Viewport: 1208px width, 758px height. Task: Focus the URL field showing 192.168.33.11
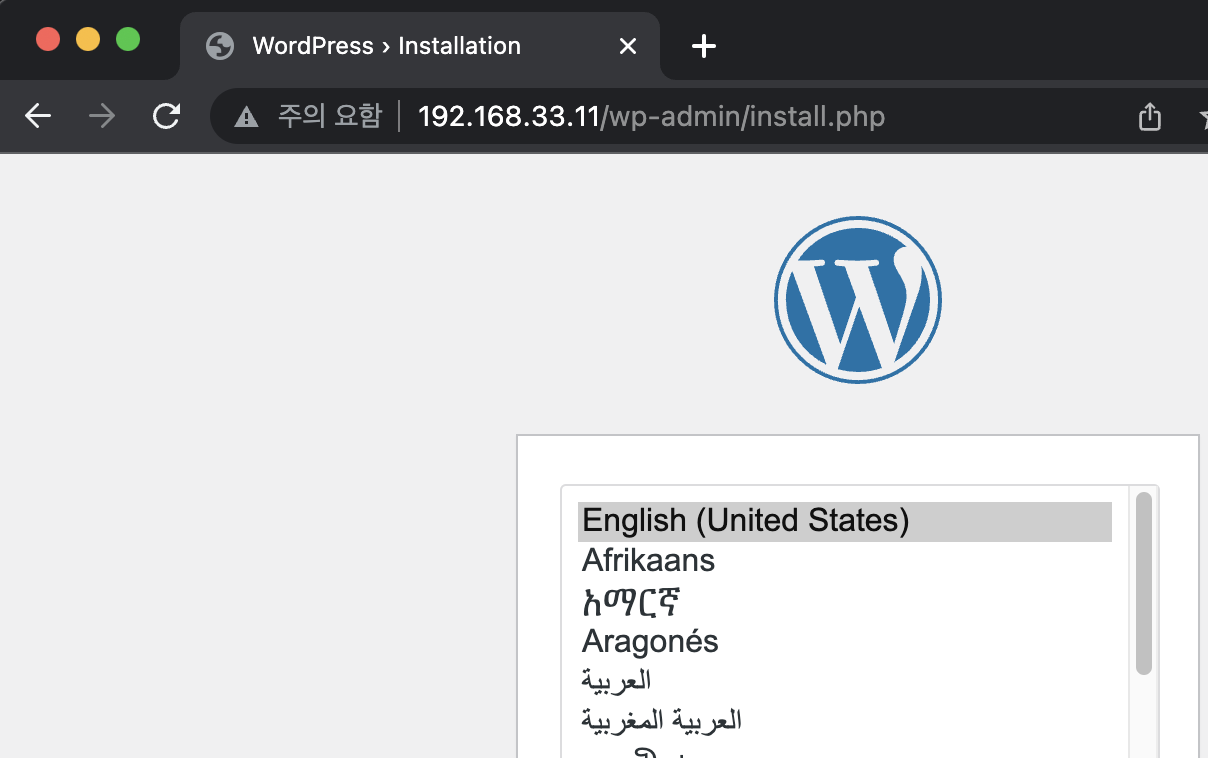(x=651, y=116)
